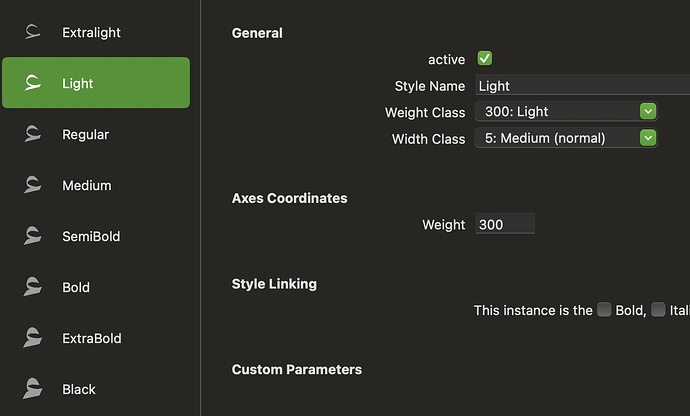Select the Extralight instance icon
The width and height of the screenshot is (690, 416).
click(x=33, y=32)
